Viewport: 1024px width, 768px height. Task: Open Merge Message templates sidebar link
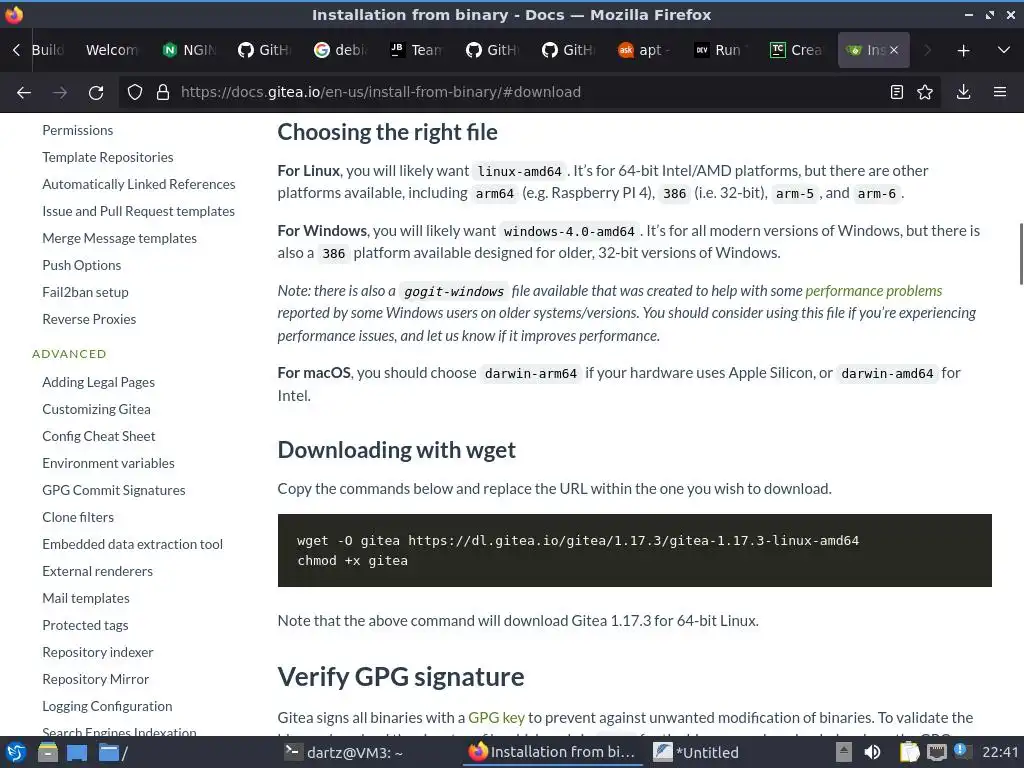[120, 238]
